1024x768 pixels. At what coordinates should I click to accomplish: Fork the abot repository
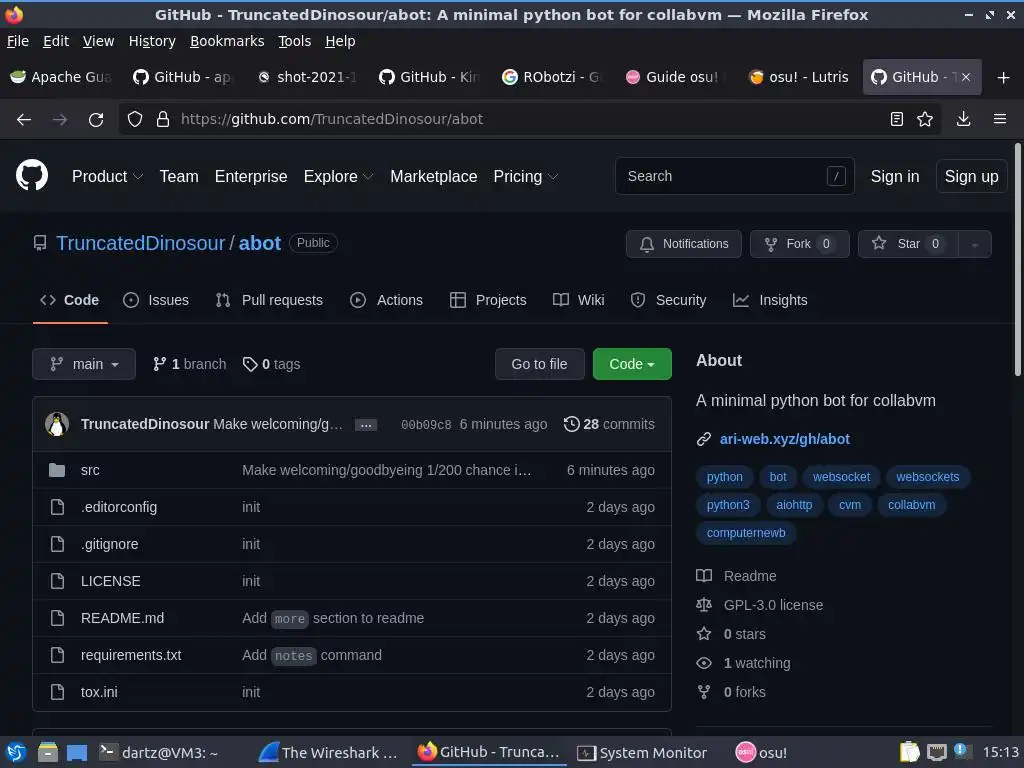799,244
